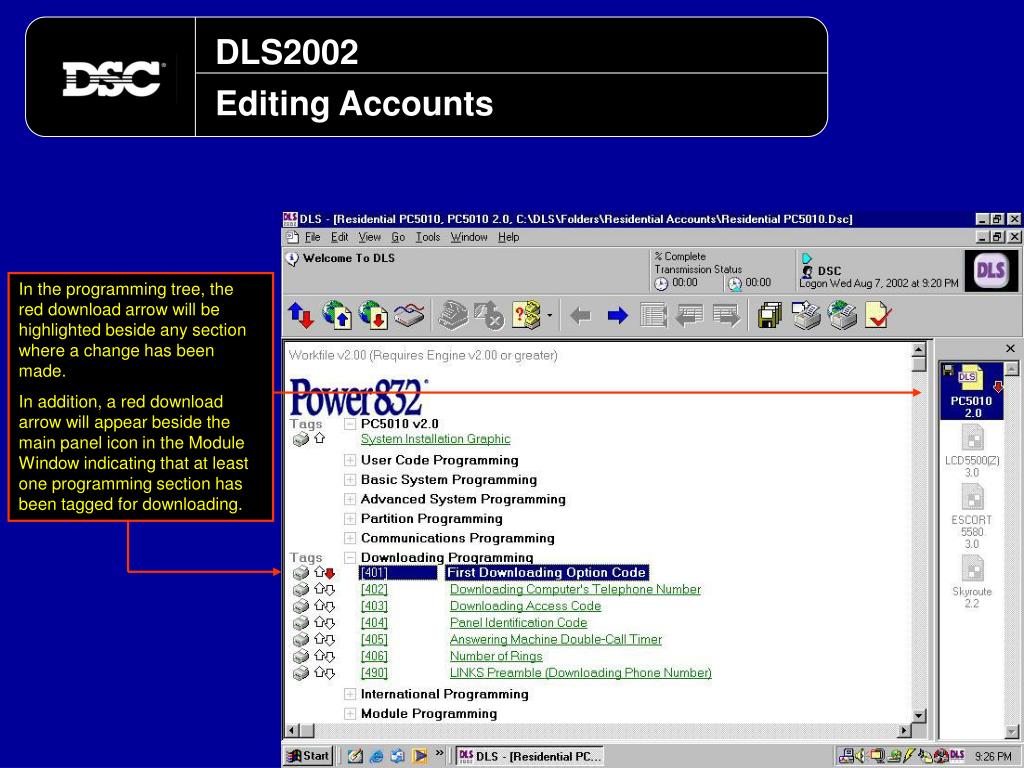Open the dropdown arrow beside the question-phones icon

pos(549,316)
